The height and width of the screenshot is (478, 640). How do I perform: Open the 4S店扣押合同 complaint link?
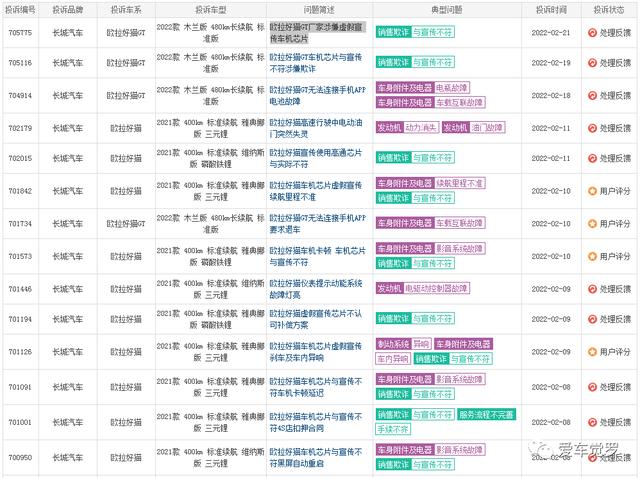pyautogui.click(x=316, y=422)
